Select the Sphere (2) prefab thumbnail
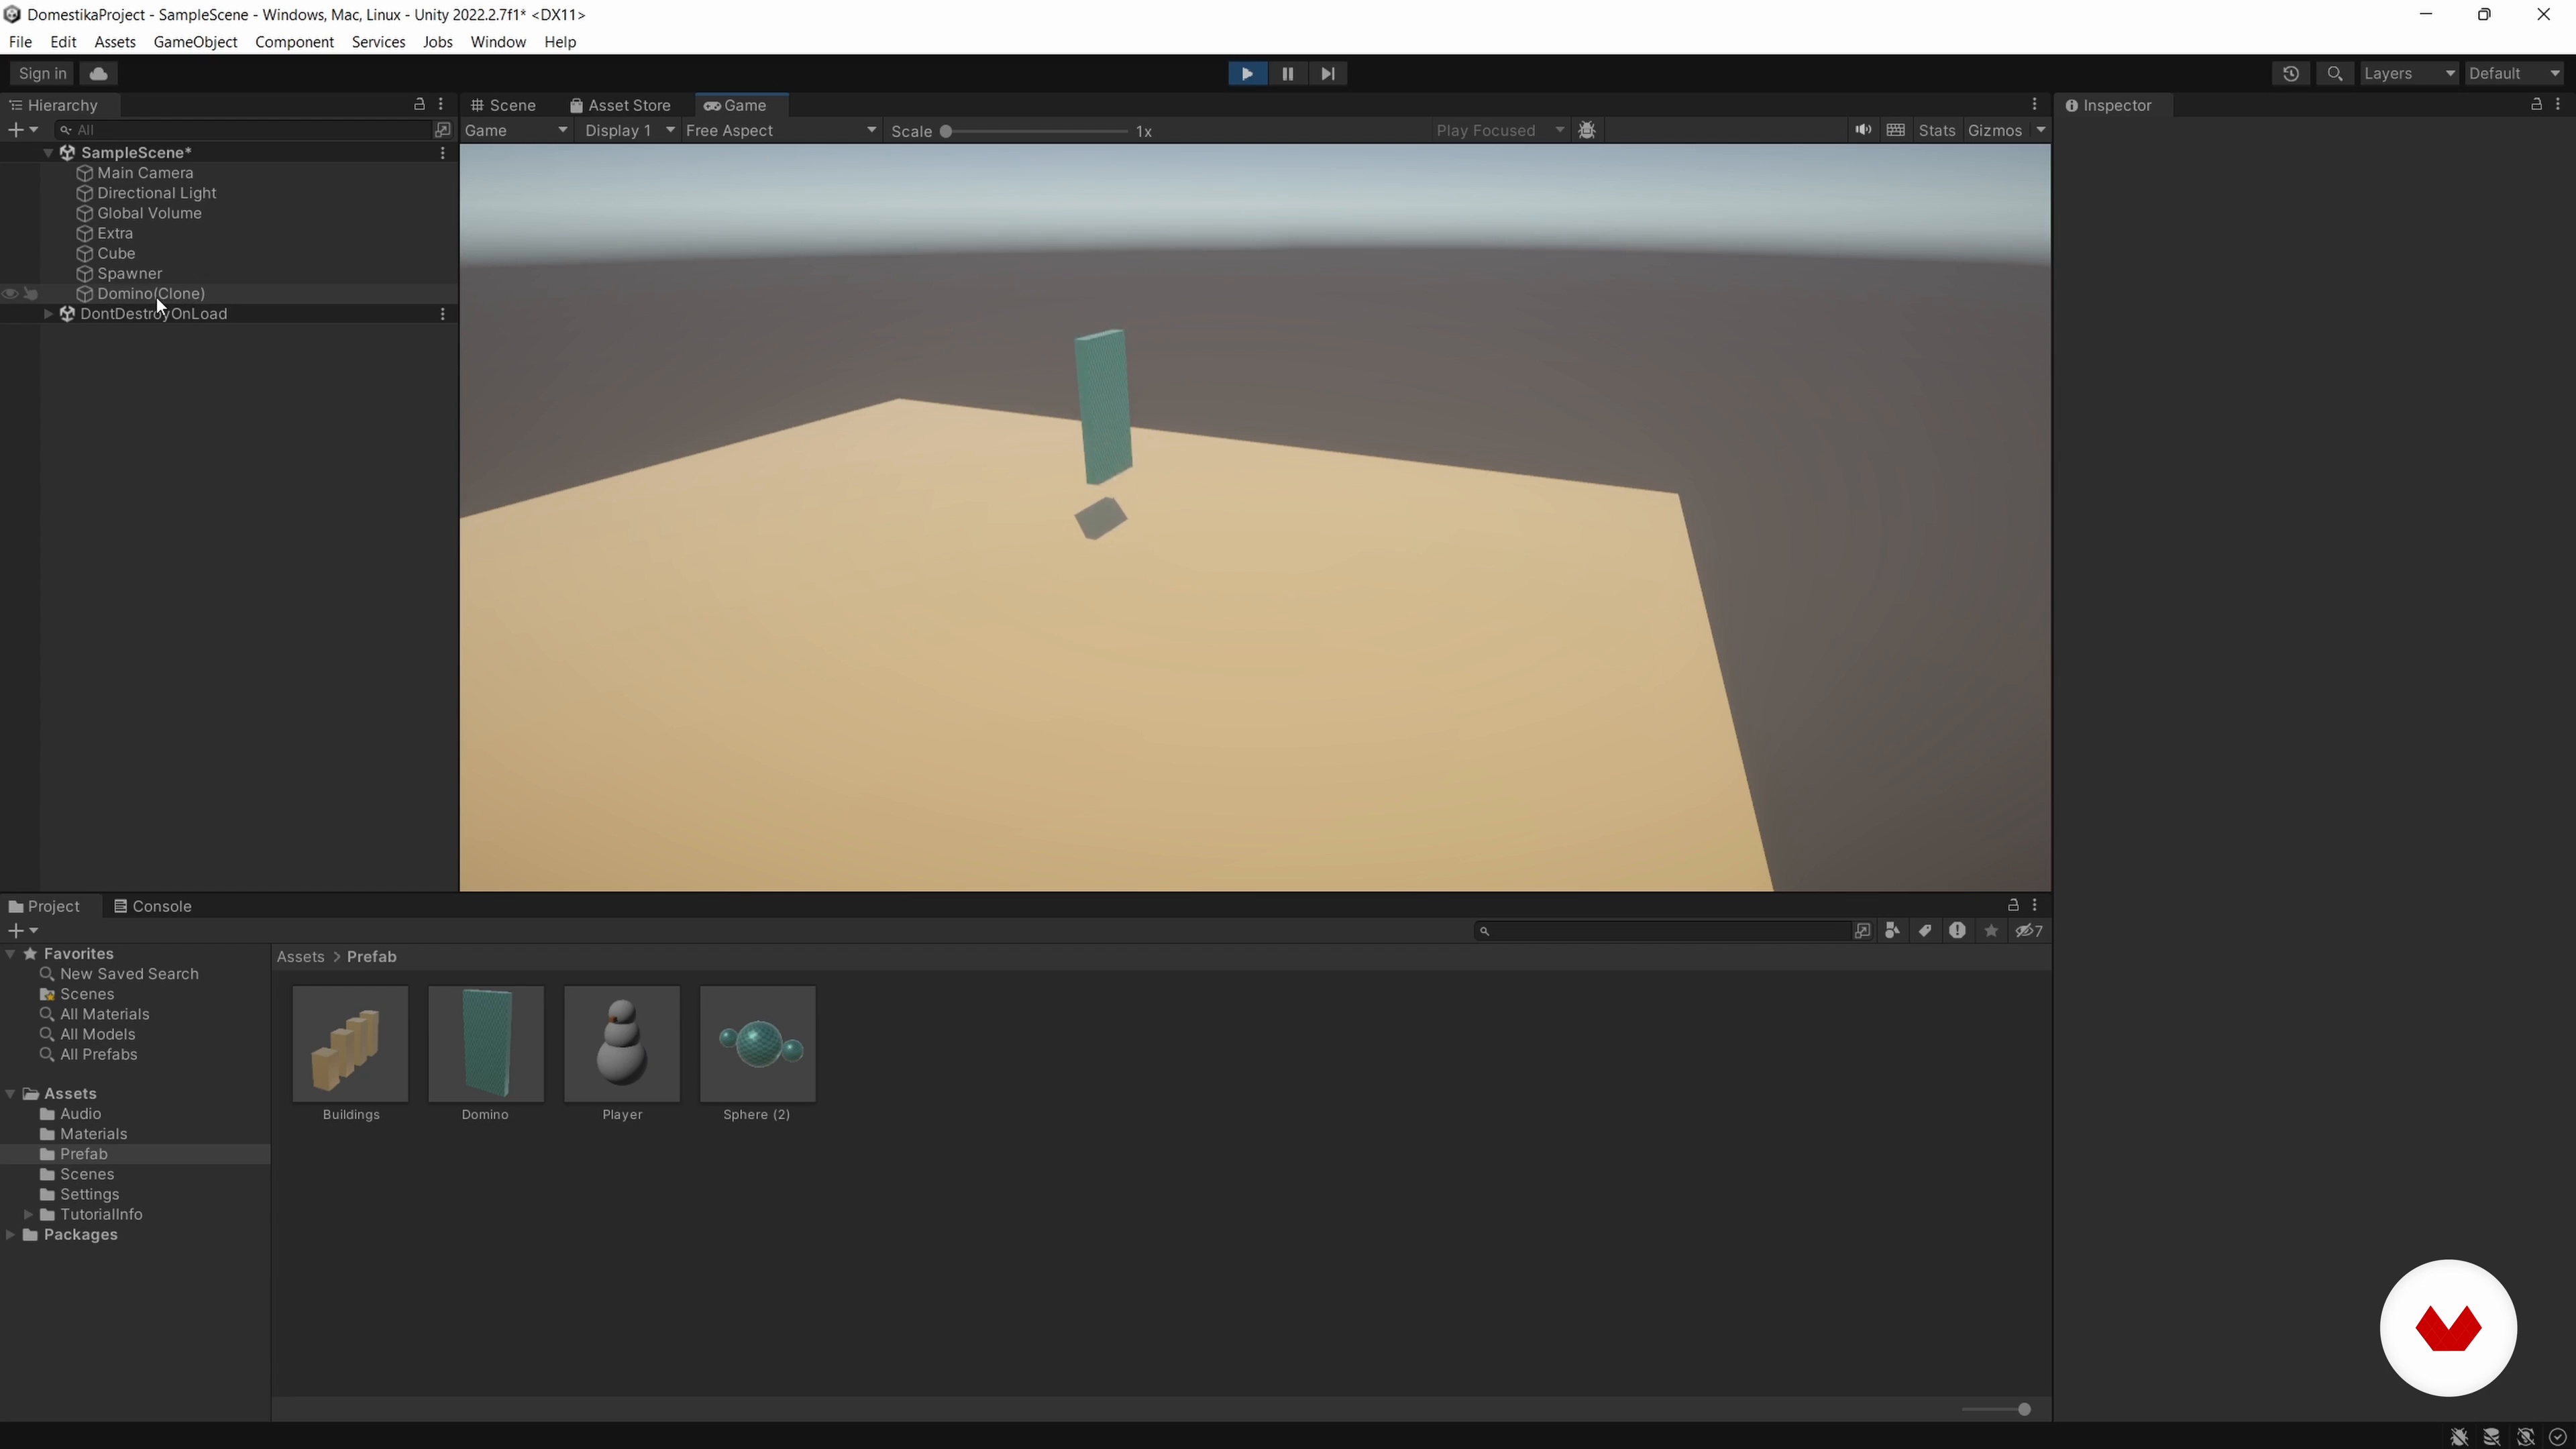 point(758,1044)
